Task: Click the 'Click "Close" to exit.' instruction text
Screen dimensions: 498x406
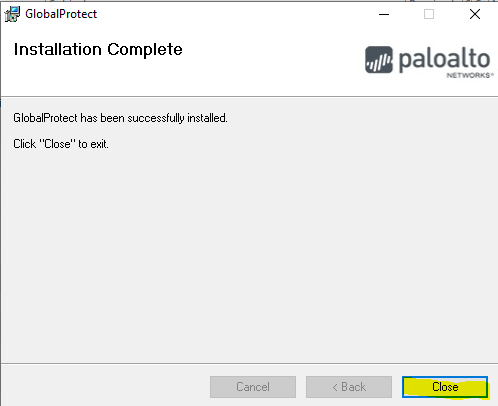Action: click(x=61, y=144)
